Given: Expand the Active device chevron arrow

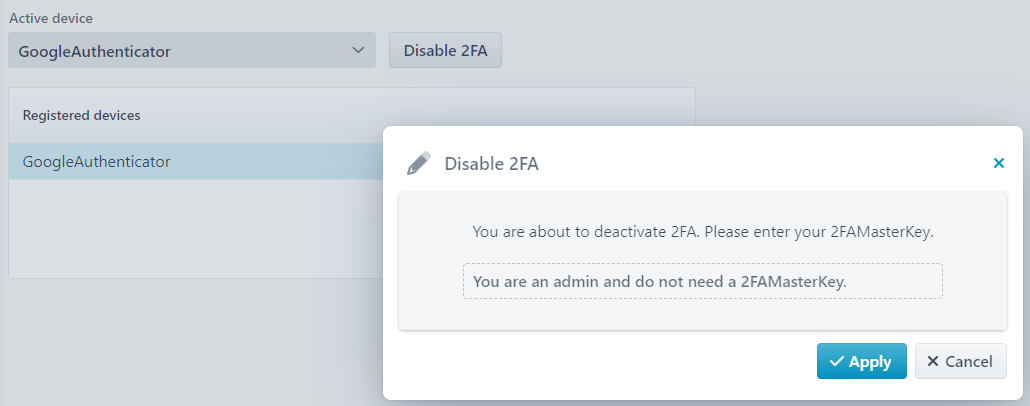Looking at the screenshot, I should [358, 50].
